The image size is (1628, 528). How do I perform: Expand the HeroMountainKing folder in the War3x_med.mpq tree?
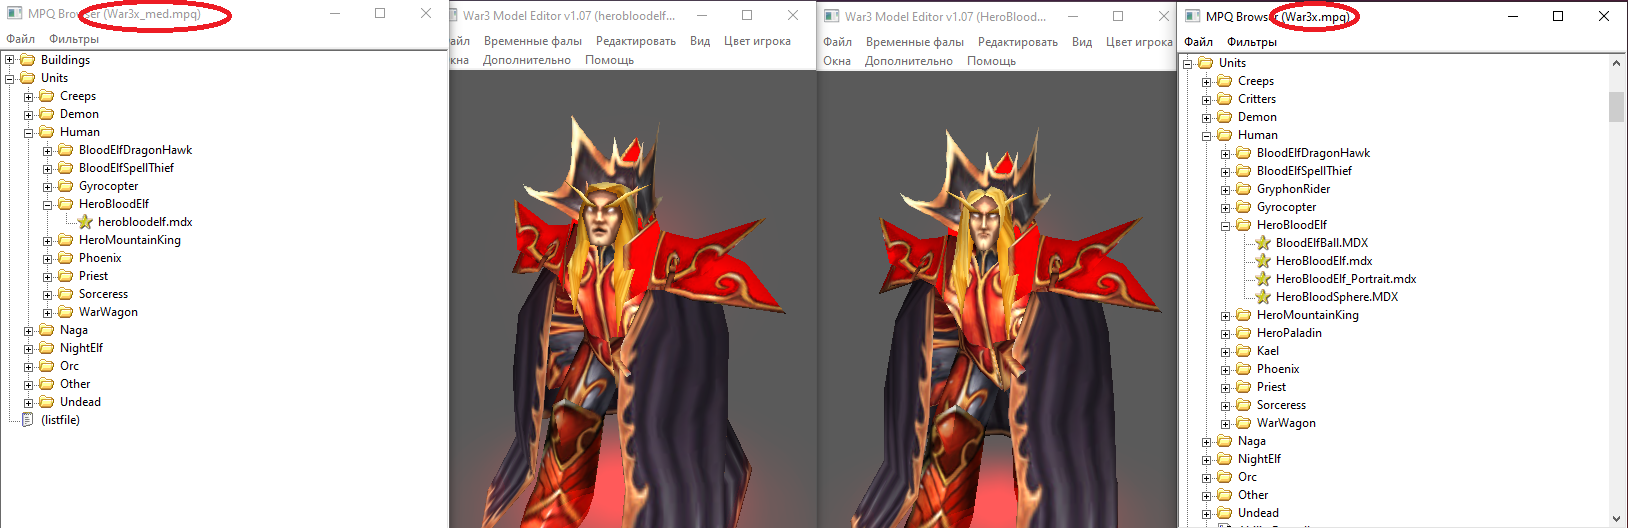(48, 241)
